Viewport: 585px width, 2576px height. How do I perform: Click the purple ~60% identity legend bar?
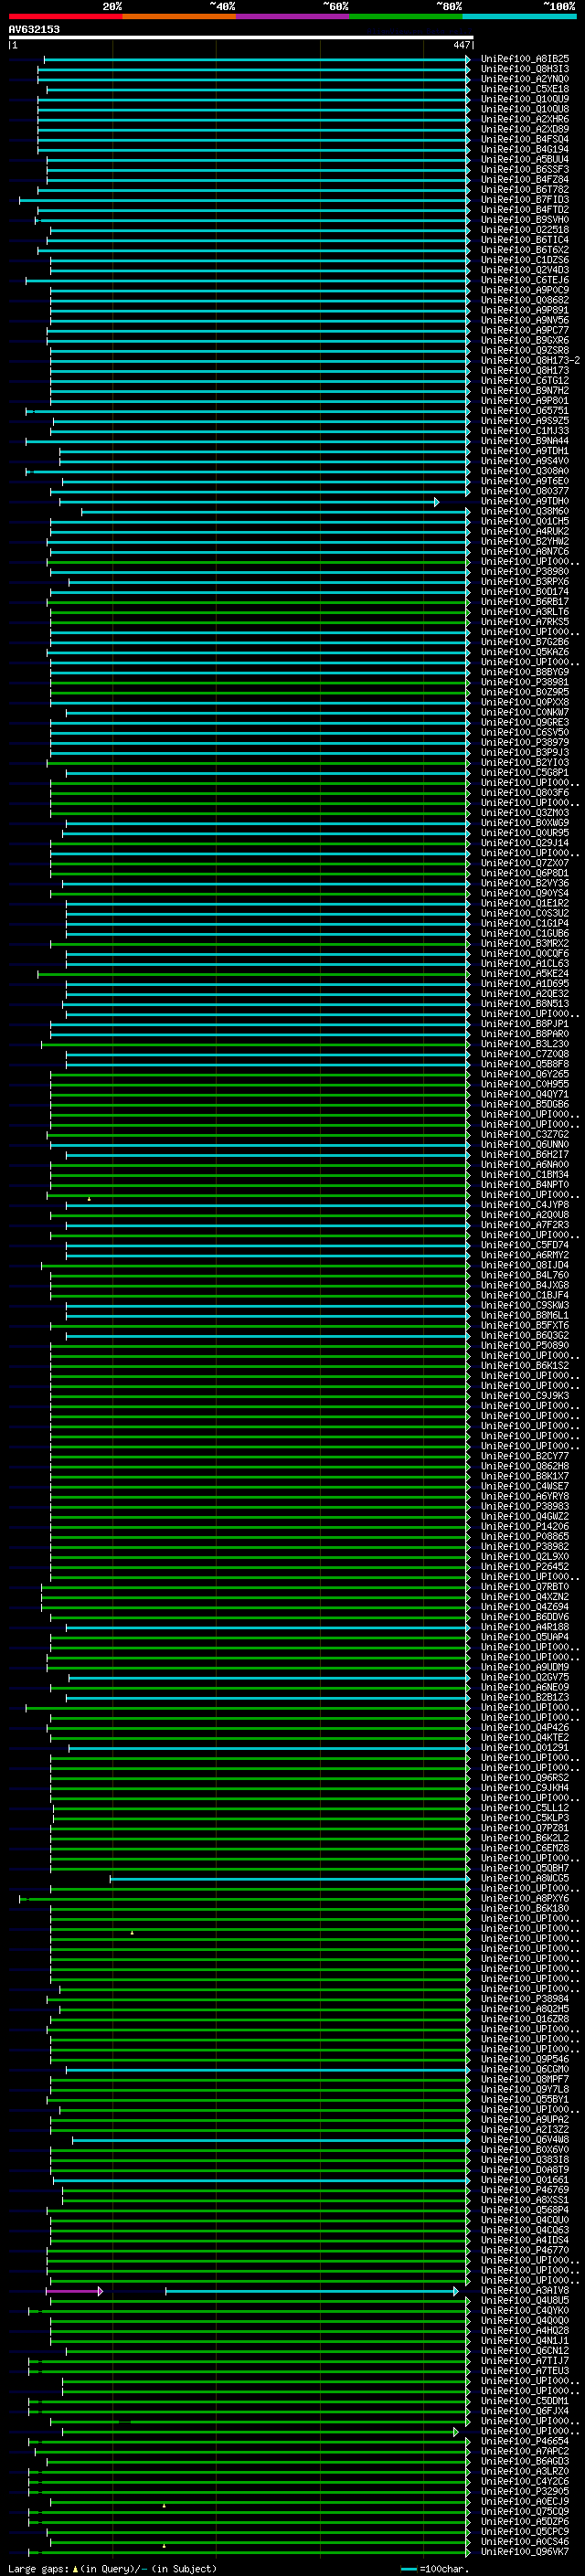293,16
